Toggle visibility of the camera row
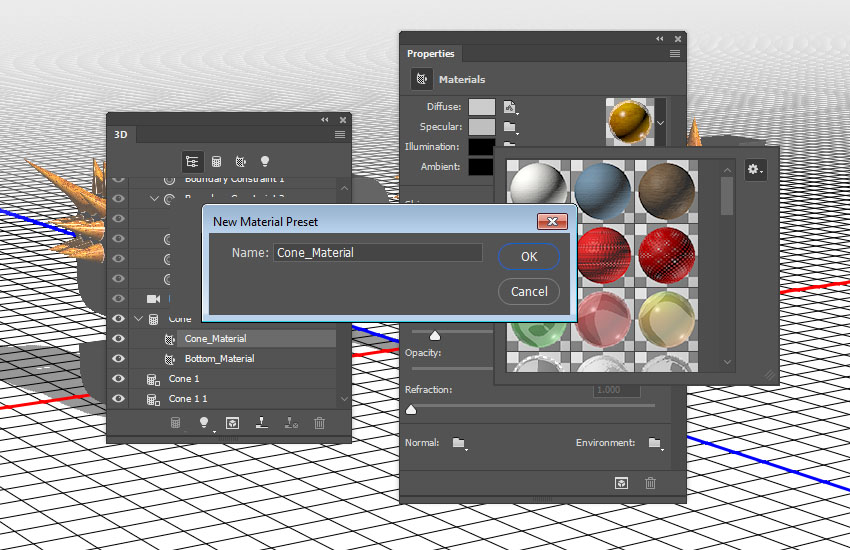This screenshot has height=551, width=850. pos(118,298)
